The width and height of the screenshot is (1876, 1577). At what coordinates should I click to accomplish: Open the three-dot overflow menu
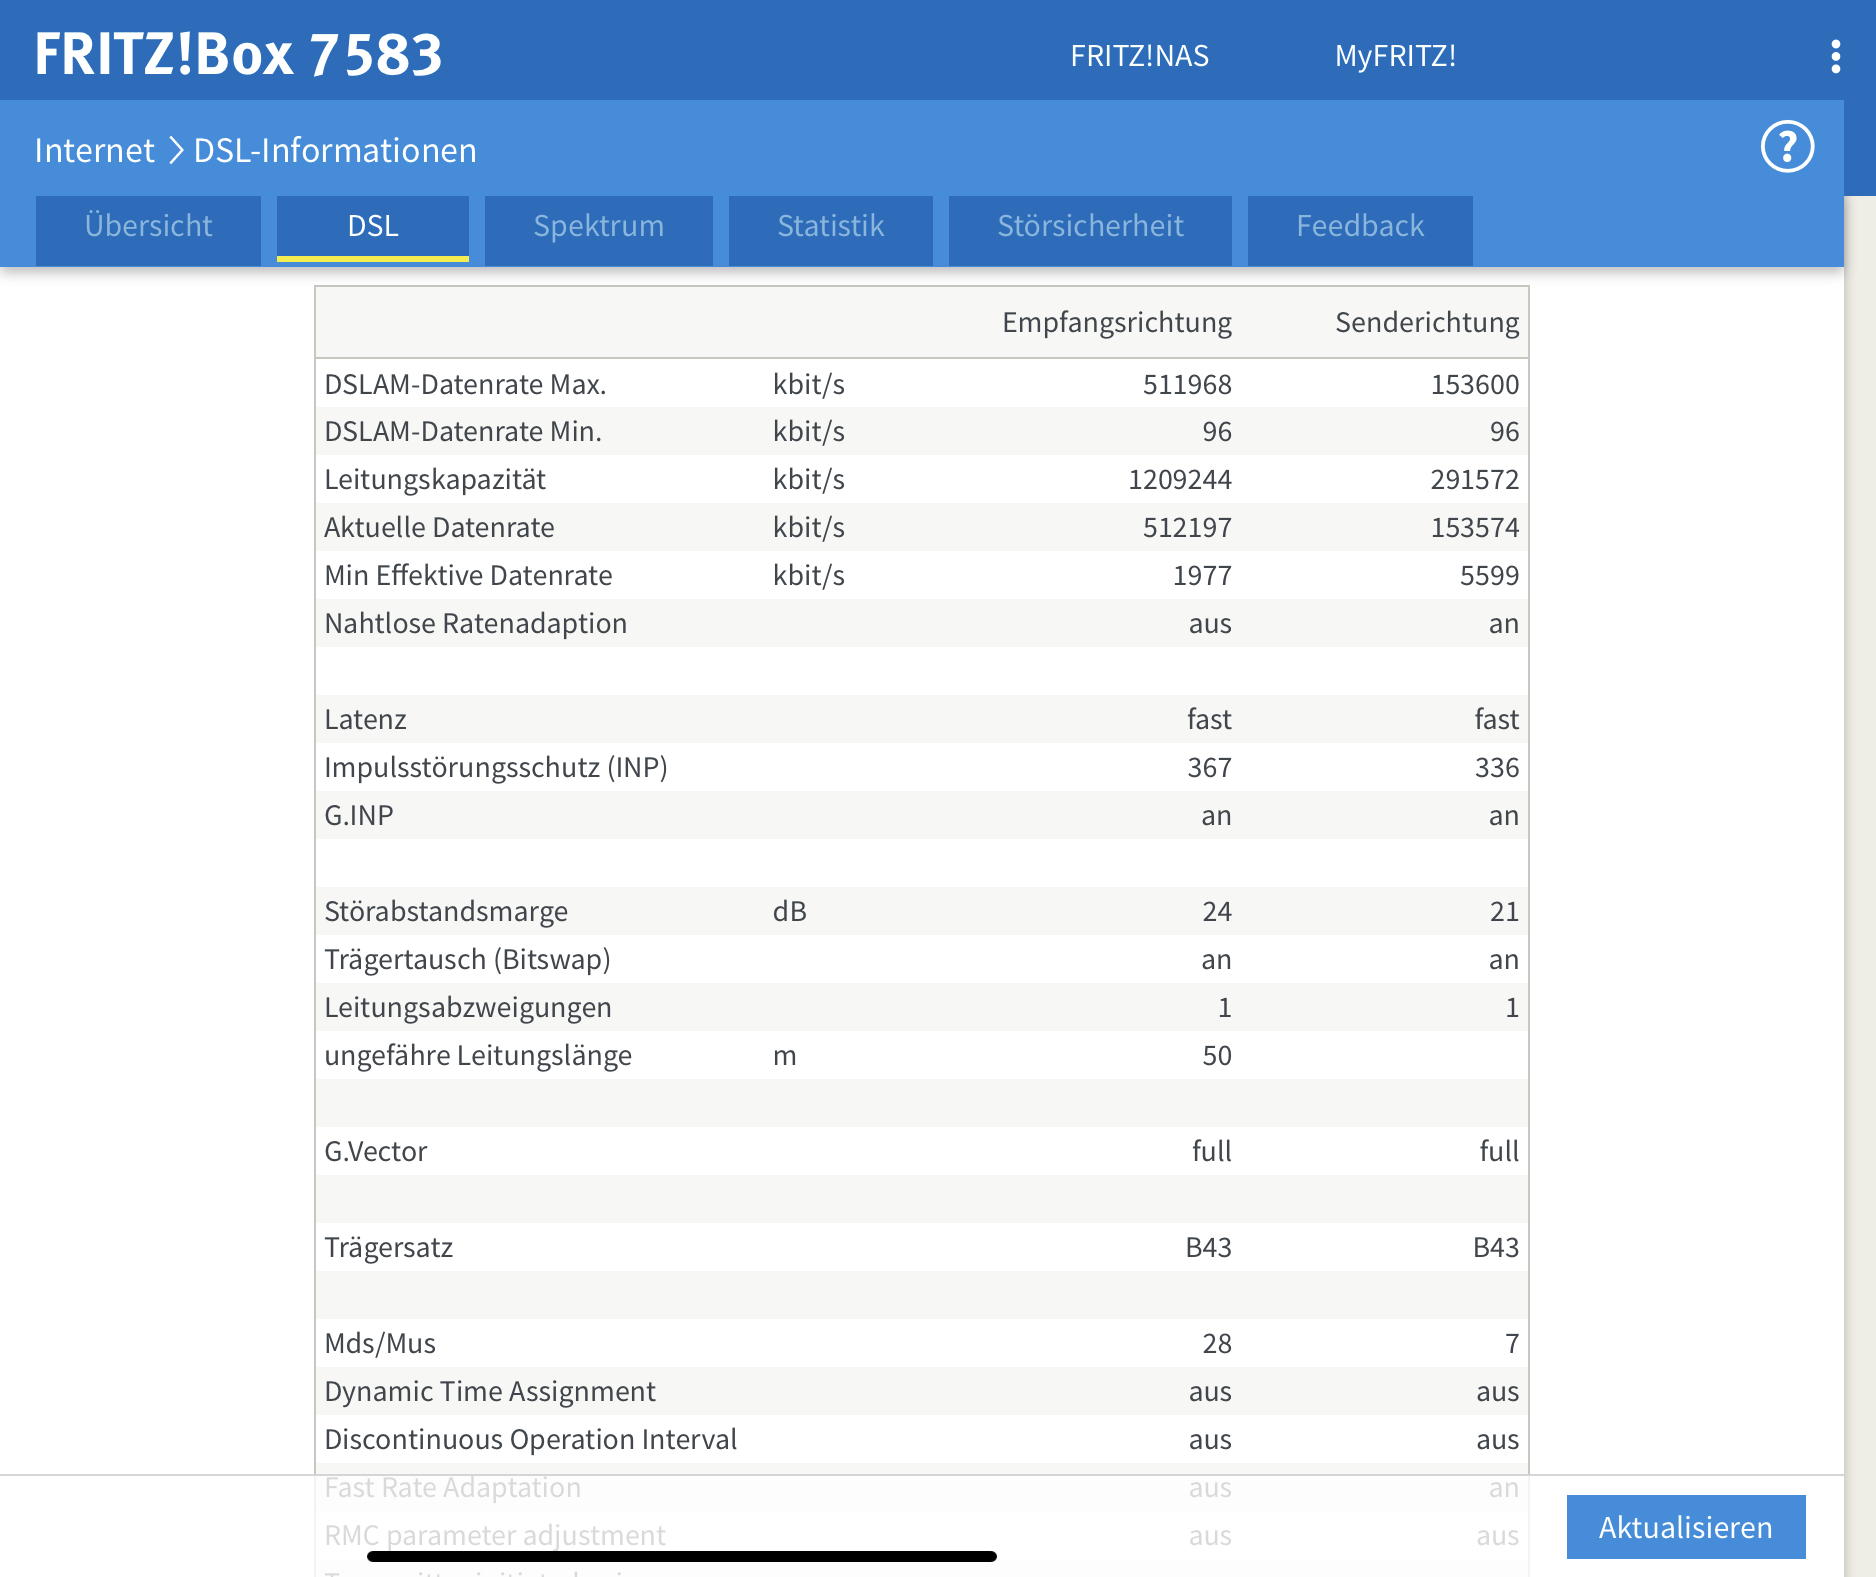(x=1835, y=56)
